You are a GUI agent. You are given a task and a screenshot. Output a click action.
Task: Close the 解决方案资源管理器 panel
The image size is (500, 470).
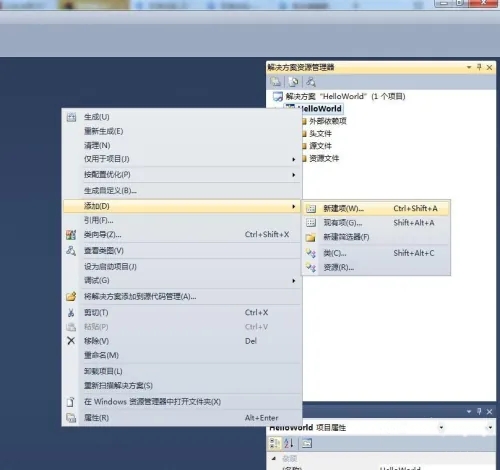[x=489, y=67]
